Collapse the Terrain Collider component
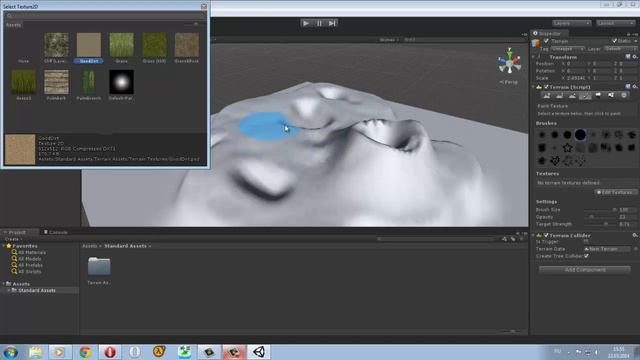The height and width of the screenshot is (360, 640). coord(534,235)
